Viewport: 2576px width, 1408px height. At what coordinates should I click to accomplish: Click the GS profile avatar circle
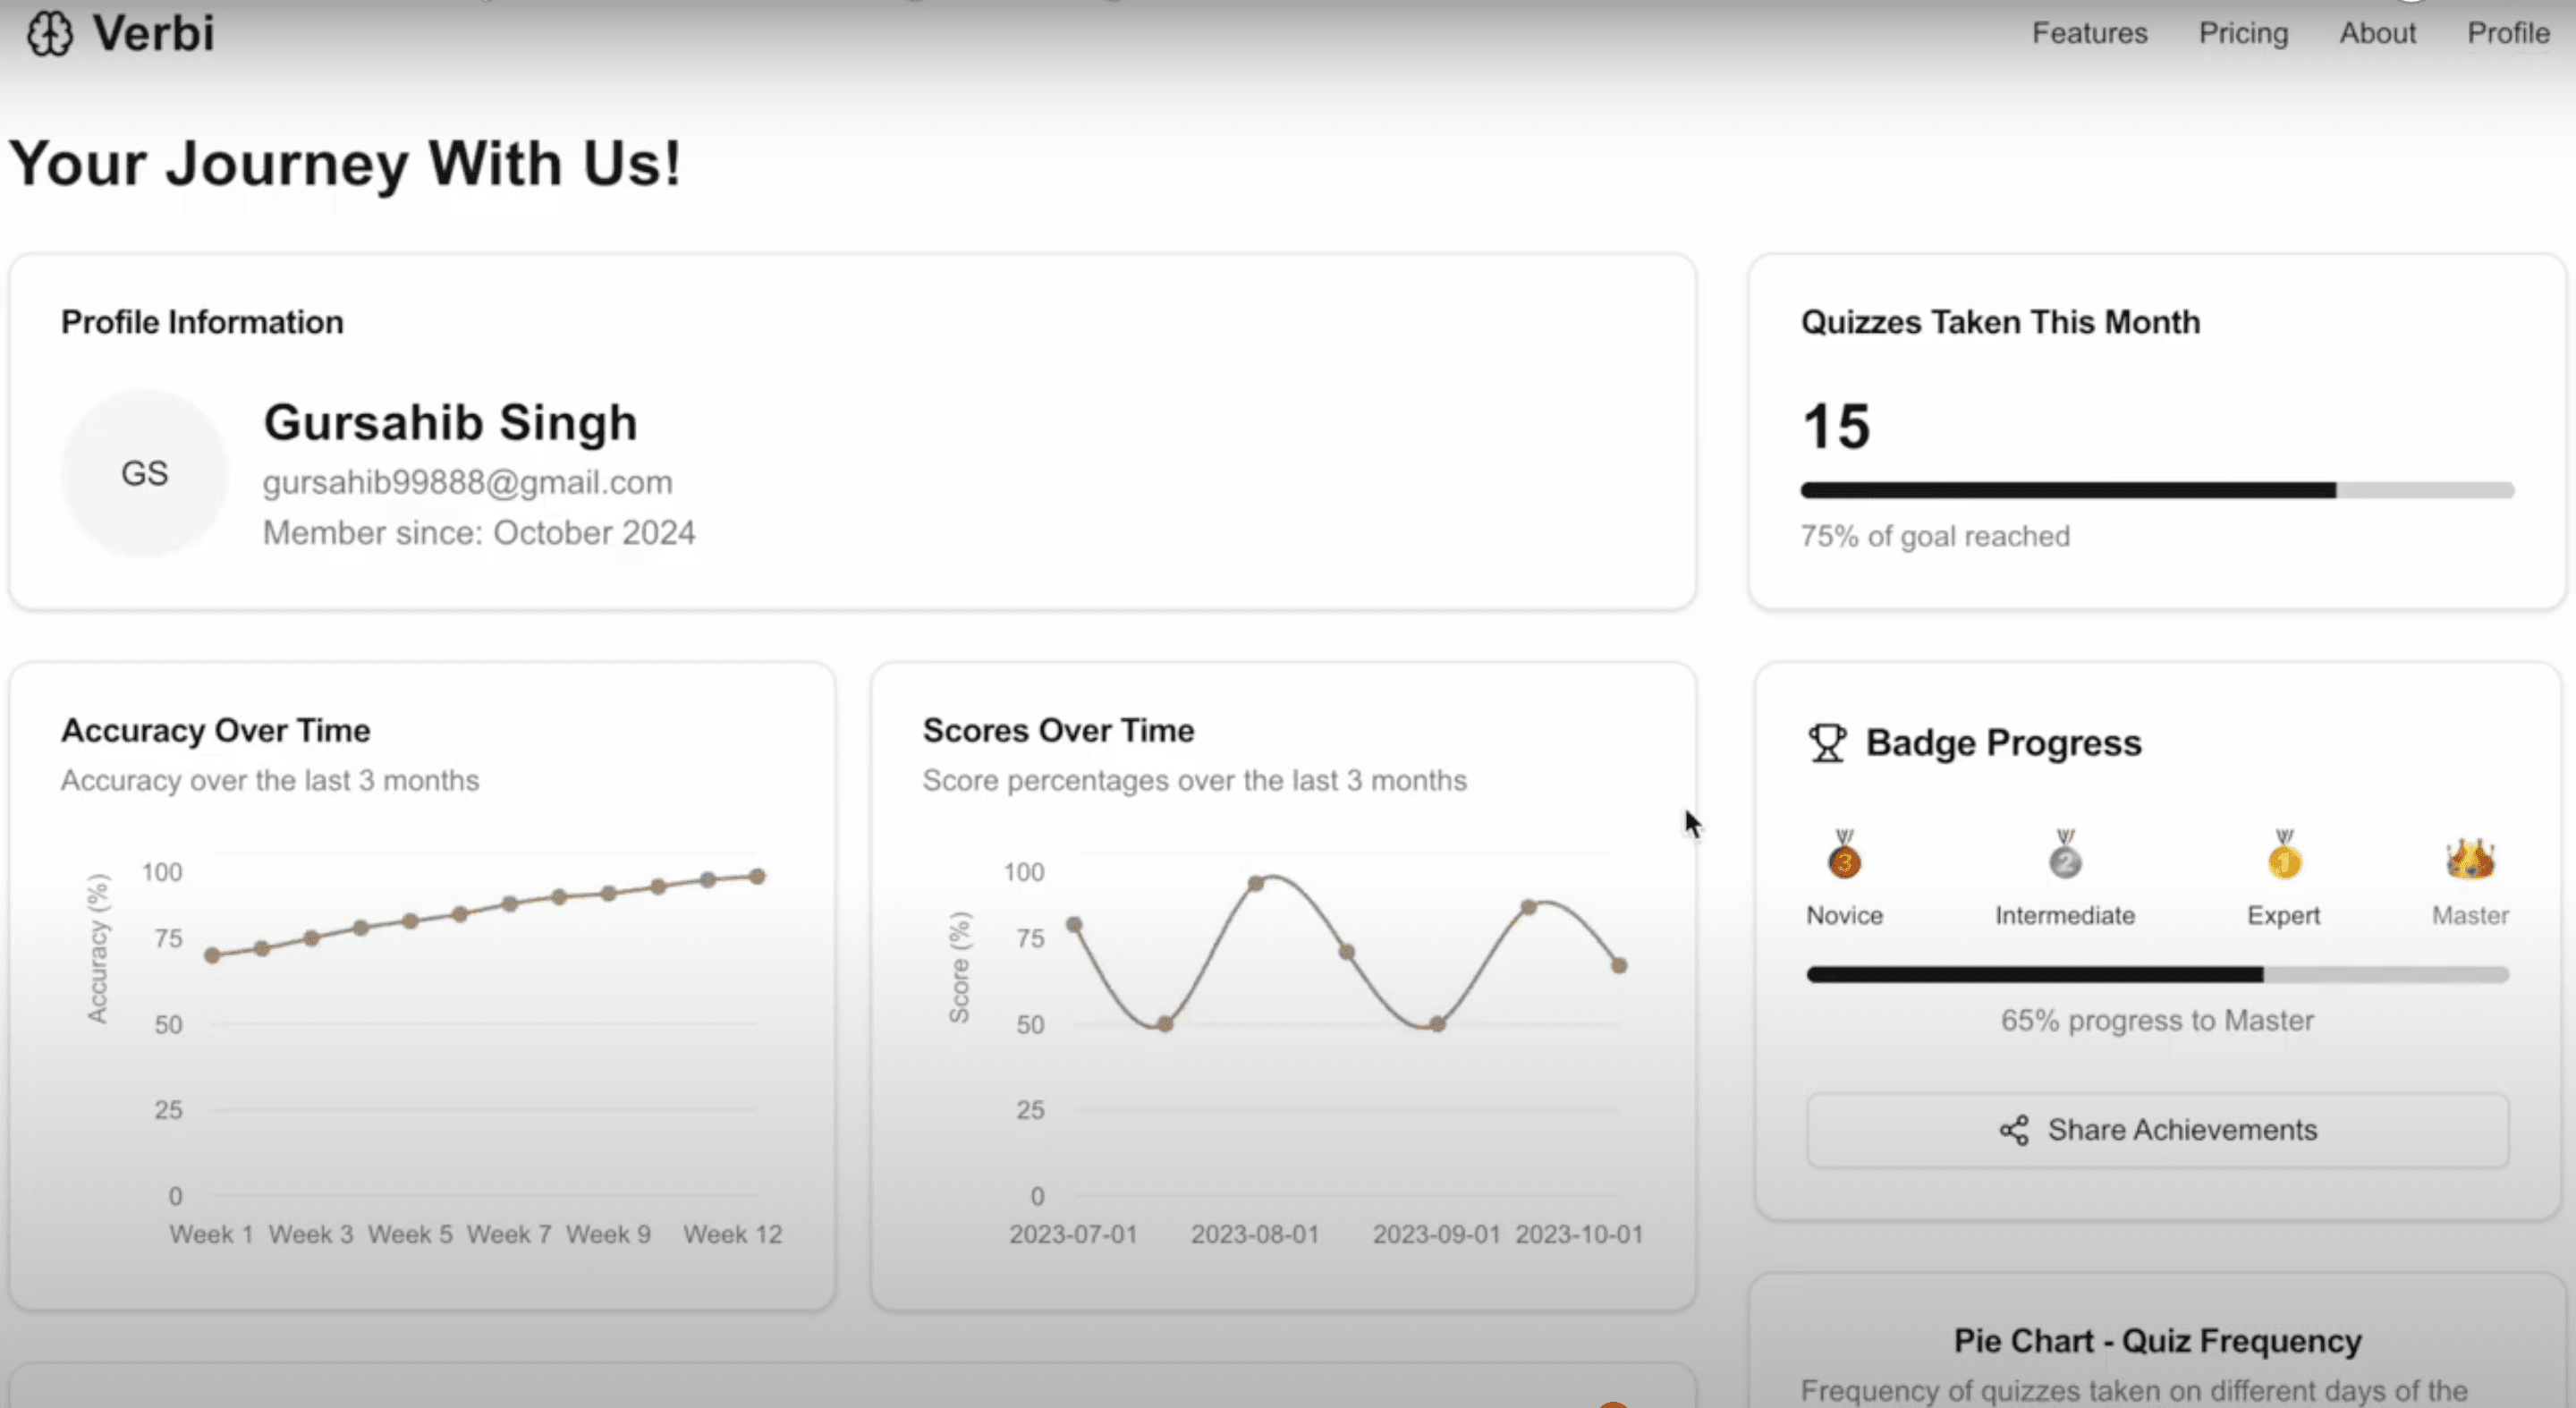[145, 472]
